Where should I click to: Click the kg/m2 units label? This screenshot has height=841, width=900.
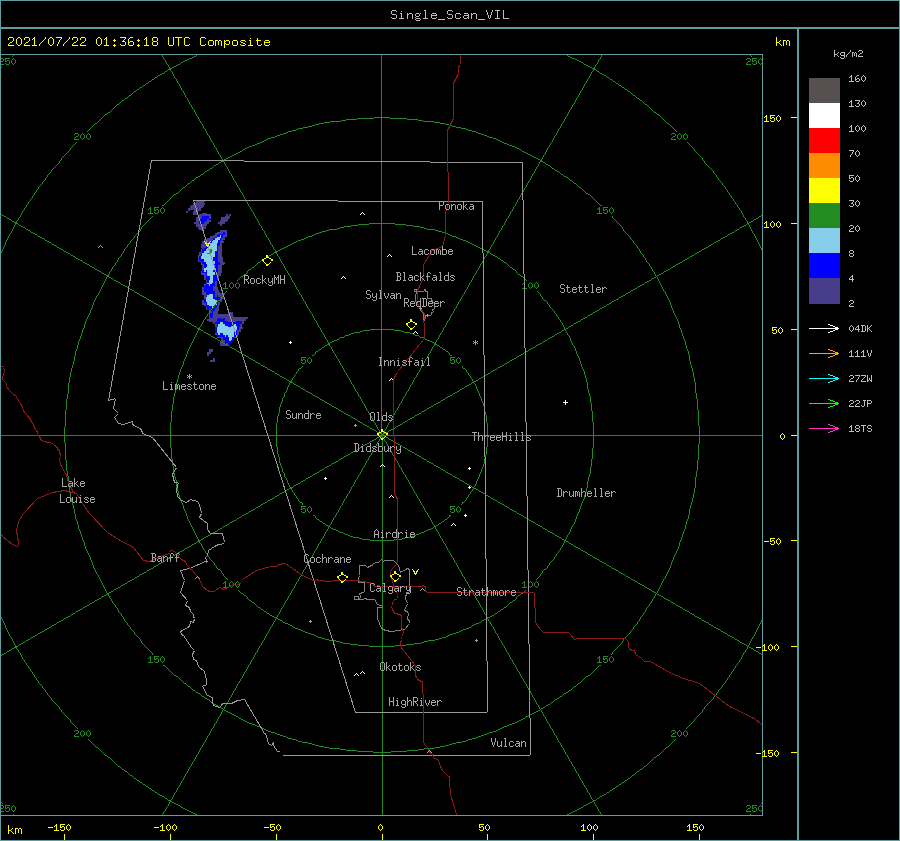tap(848, 54)
